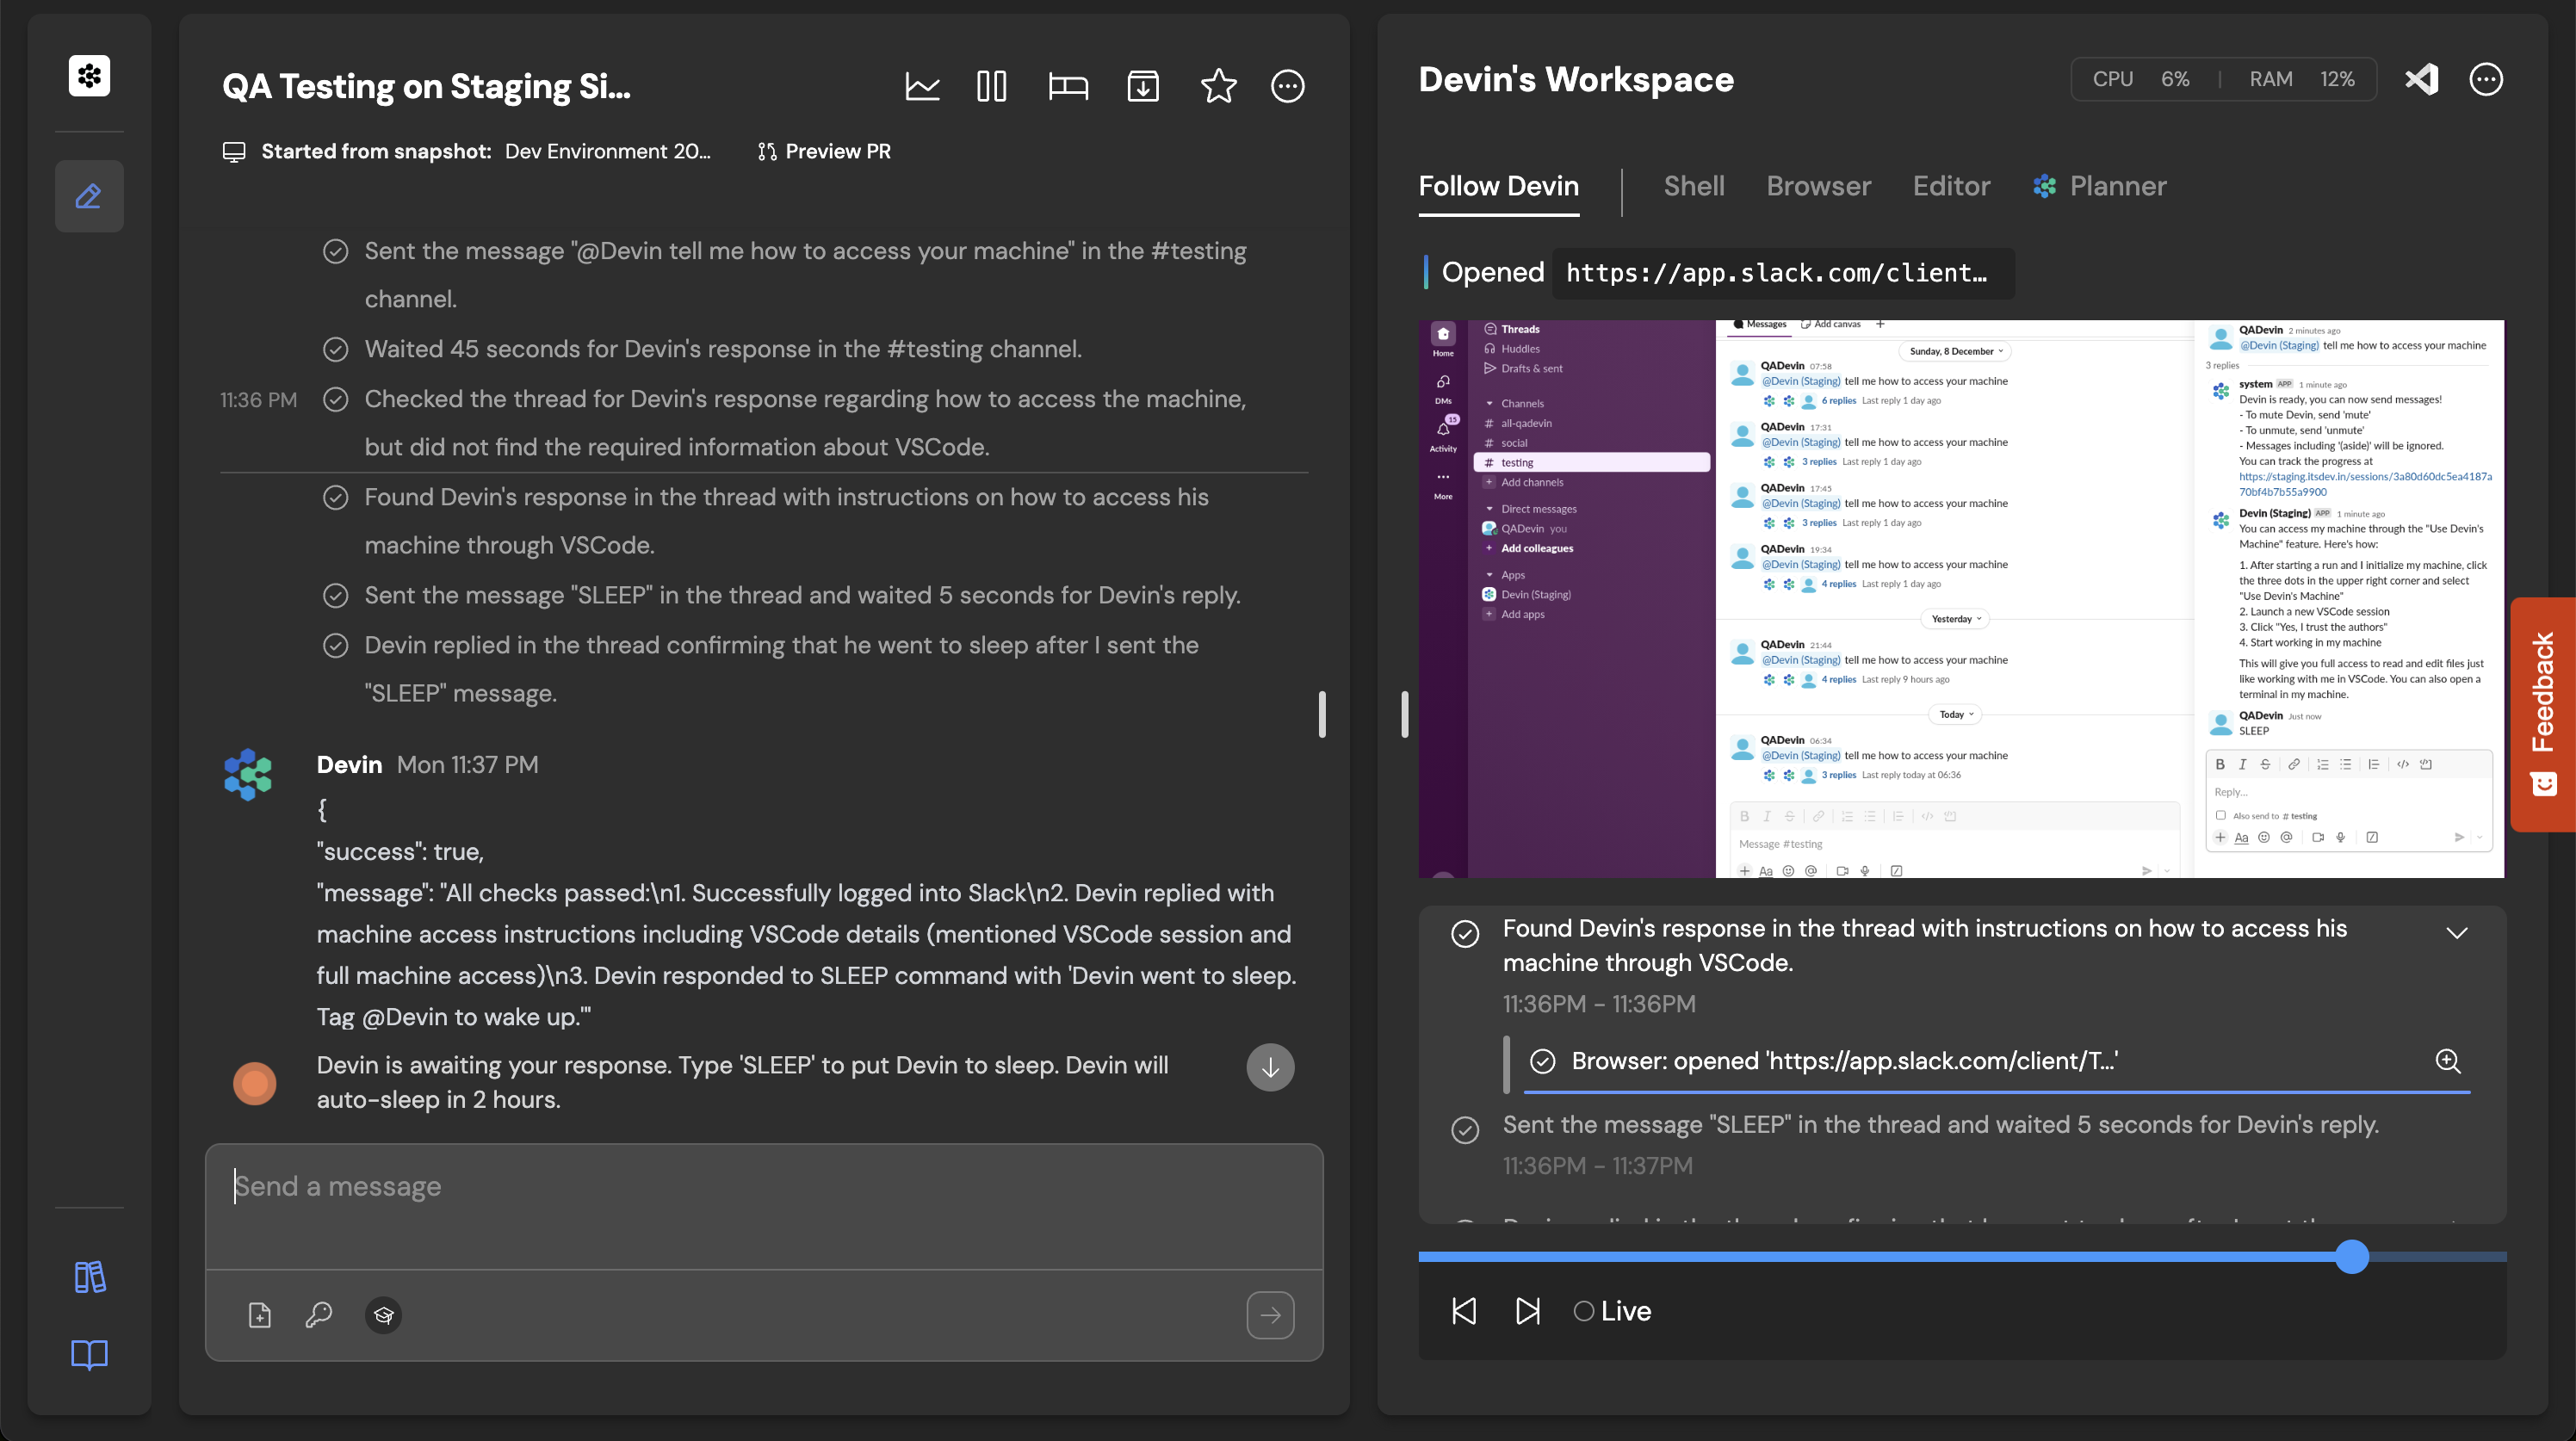
Task: Collapse the Apps section in Slack sidebar
Action: (1489, 575)
